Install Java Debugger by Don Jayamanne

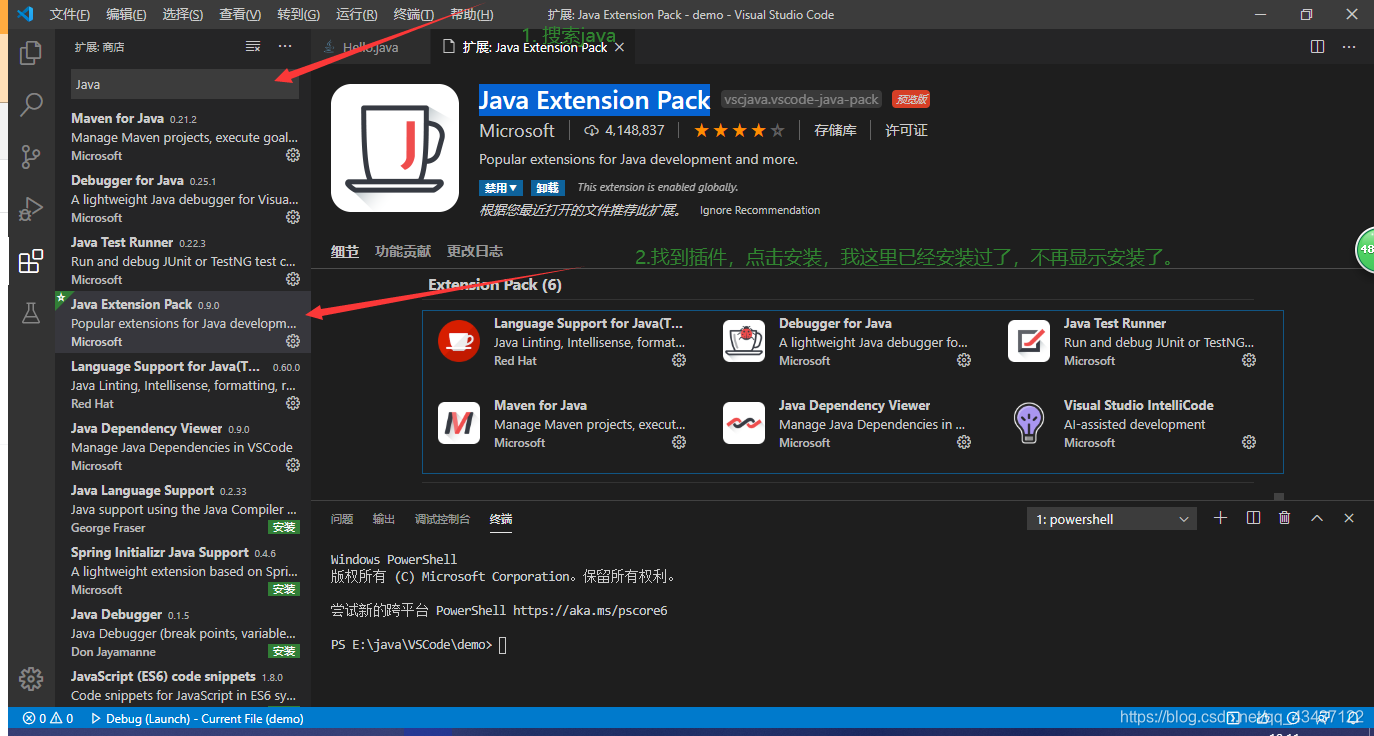(x=284, y=651)
